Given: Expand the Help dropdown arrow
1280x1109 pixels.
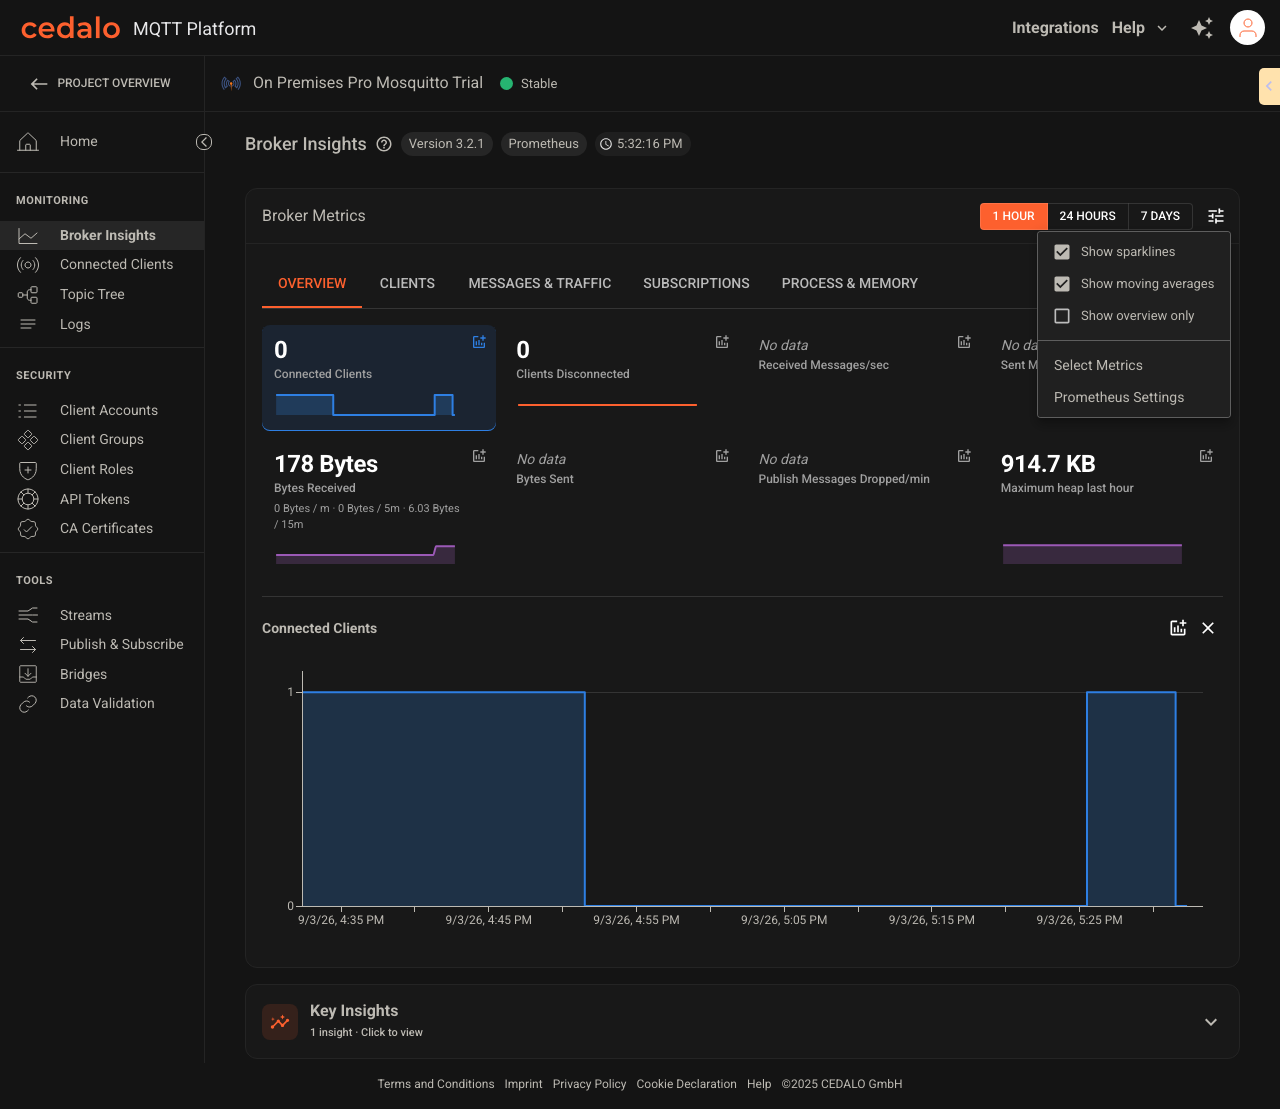Looking at the screenshot, I should pyautogui.click(x=1162, y=28).
